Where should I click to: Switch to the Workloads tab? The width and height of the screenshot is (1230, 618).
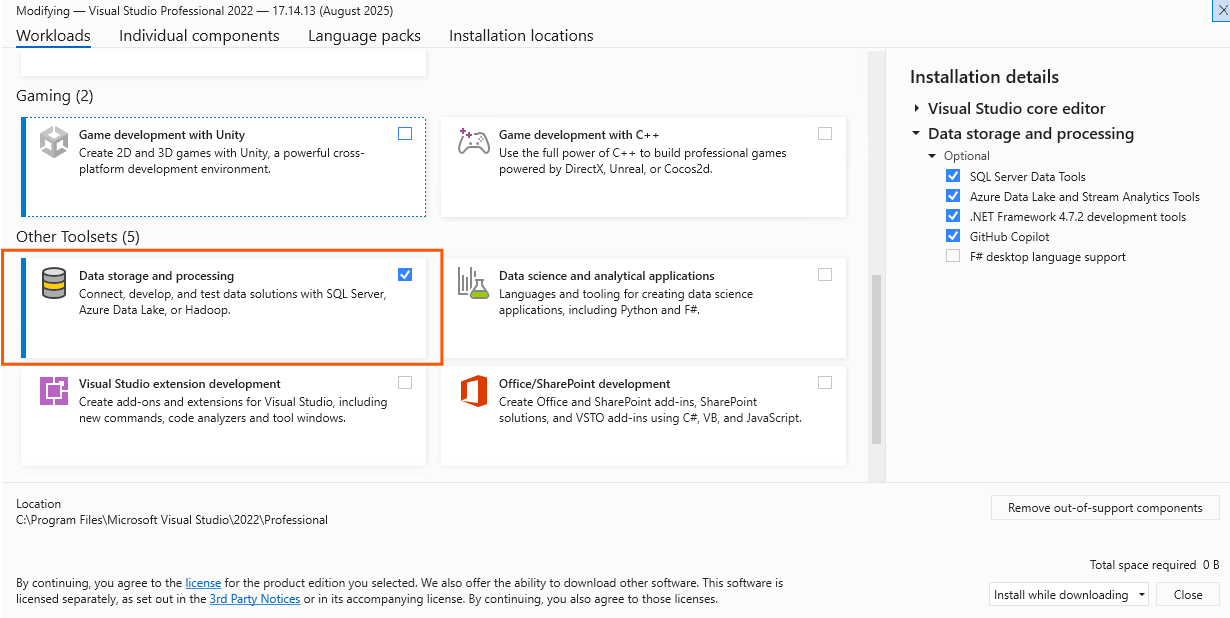click(x=53, y=36)
